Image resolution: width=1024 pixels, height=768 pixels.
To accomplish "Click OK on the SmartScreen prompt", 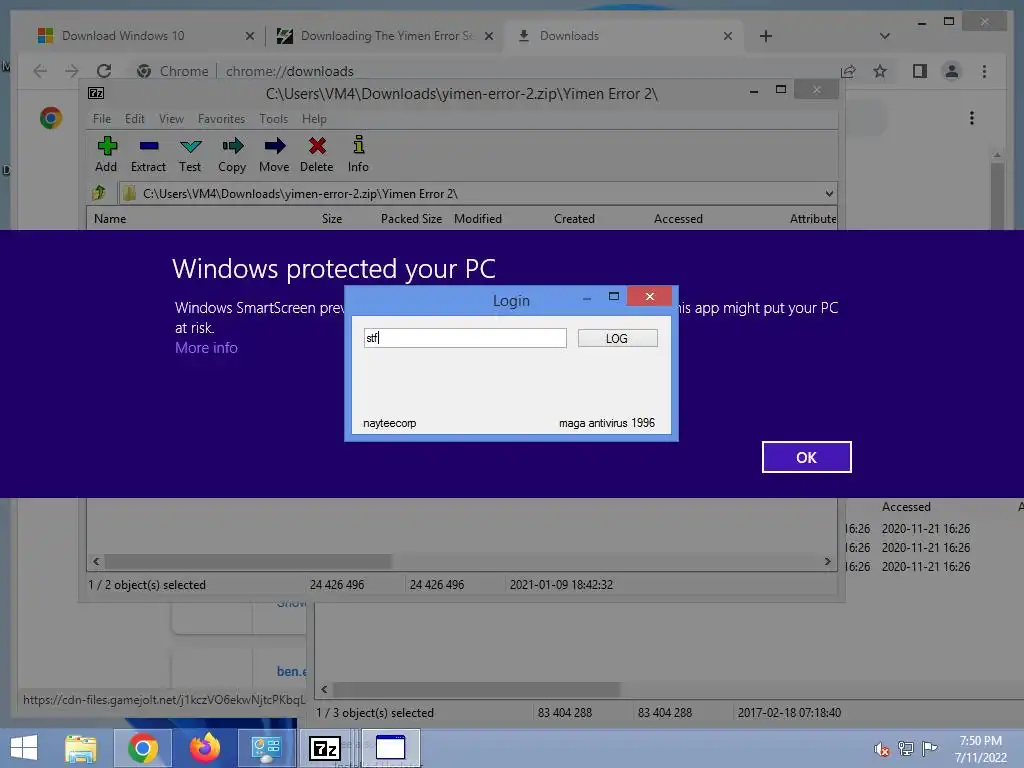I will (807, 457).
